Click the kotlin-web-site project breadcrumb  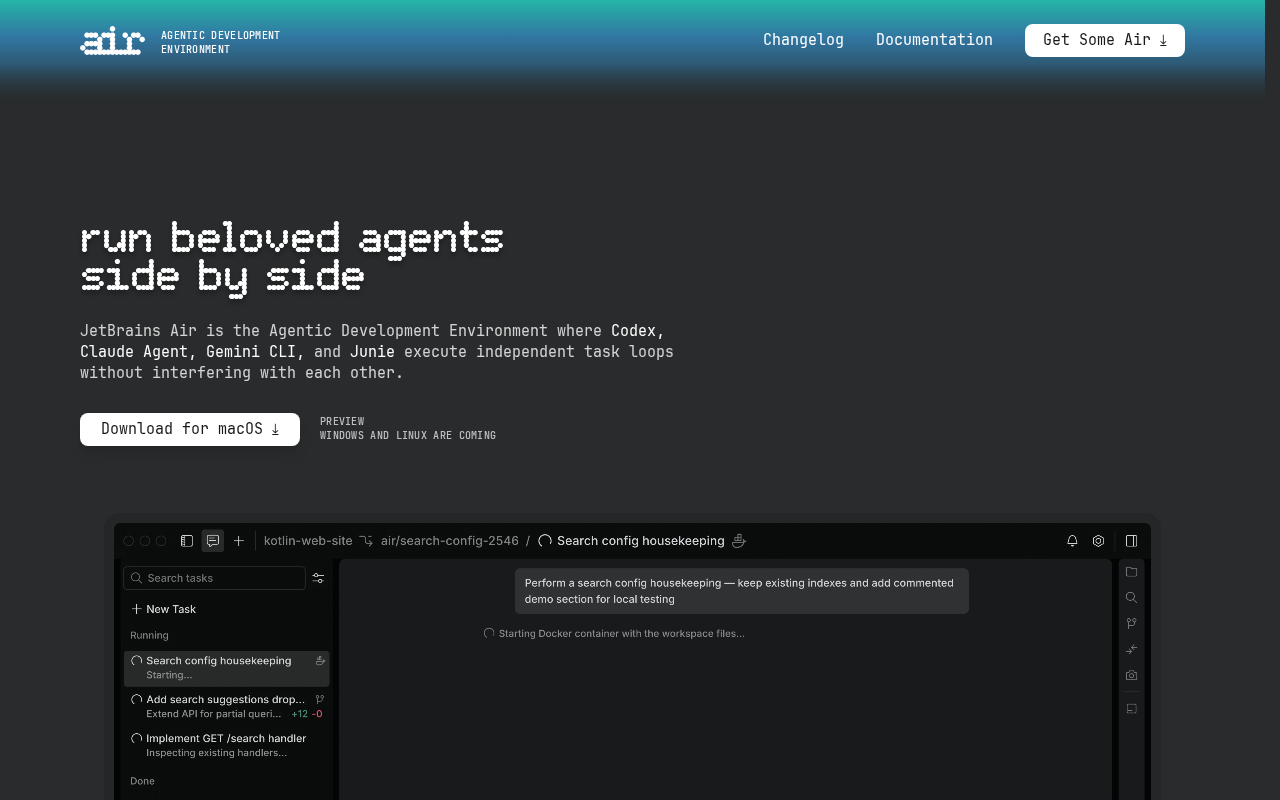pos(308,541)
